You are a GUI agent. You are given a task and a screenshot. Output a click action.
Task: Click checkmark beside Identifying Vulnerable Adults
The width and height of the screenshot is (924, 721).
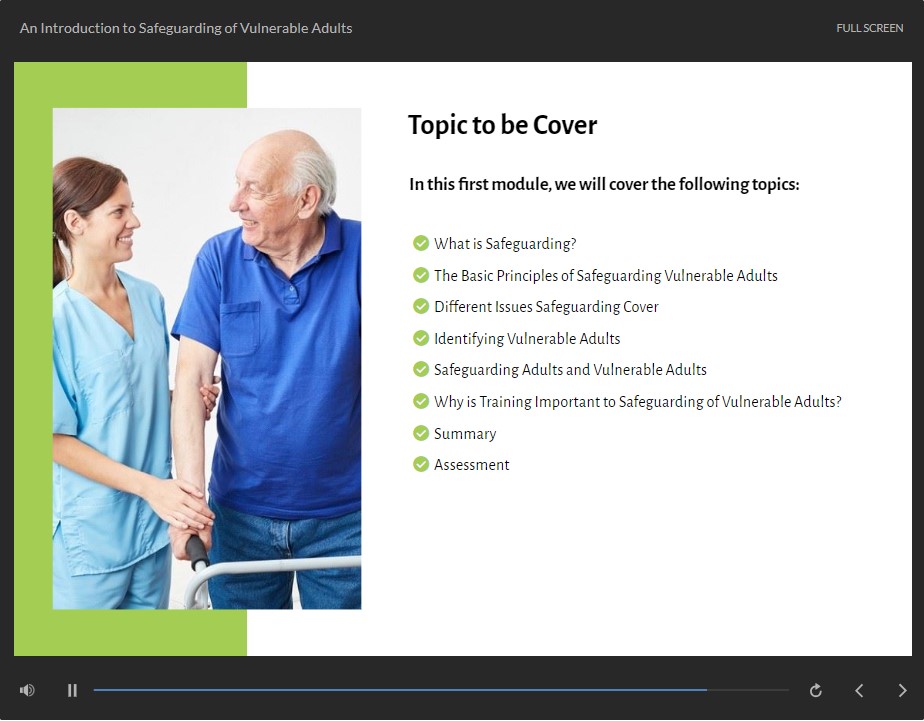tap(421, 338)
